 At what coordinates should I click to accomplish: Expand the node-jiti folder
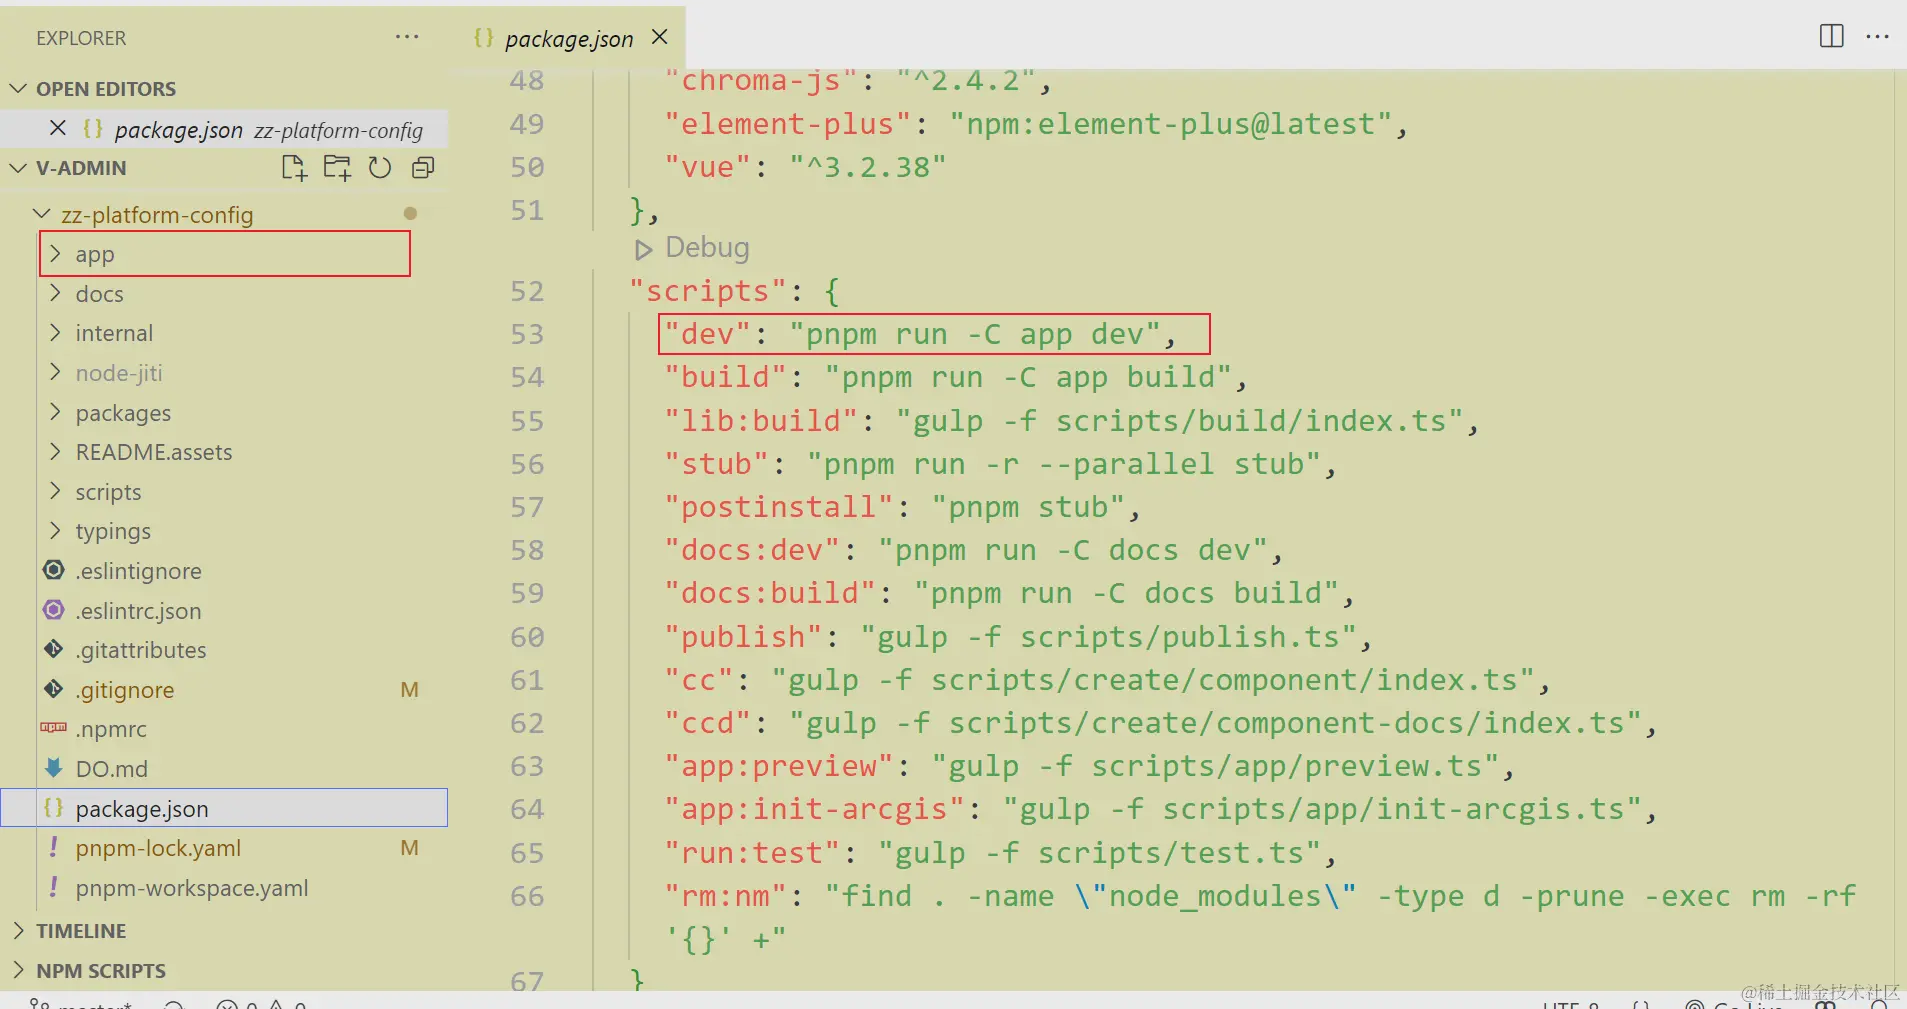tap(56, 372)
